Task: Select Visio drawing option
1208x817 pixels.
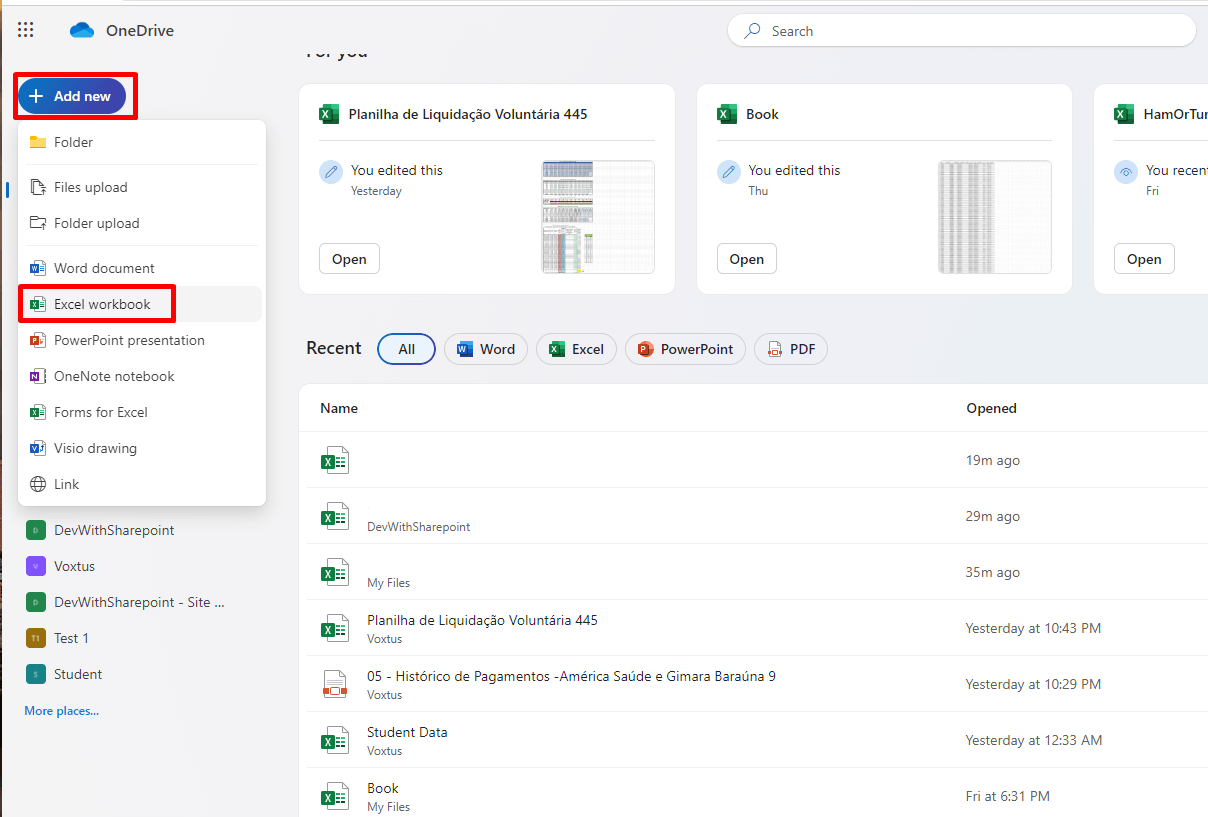Action: coord(142,448)
